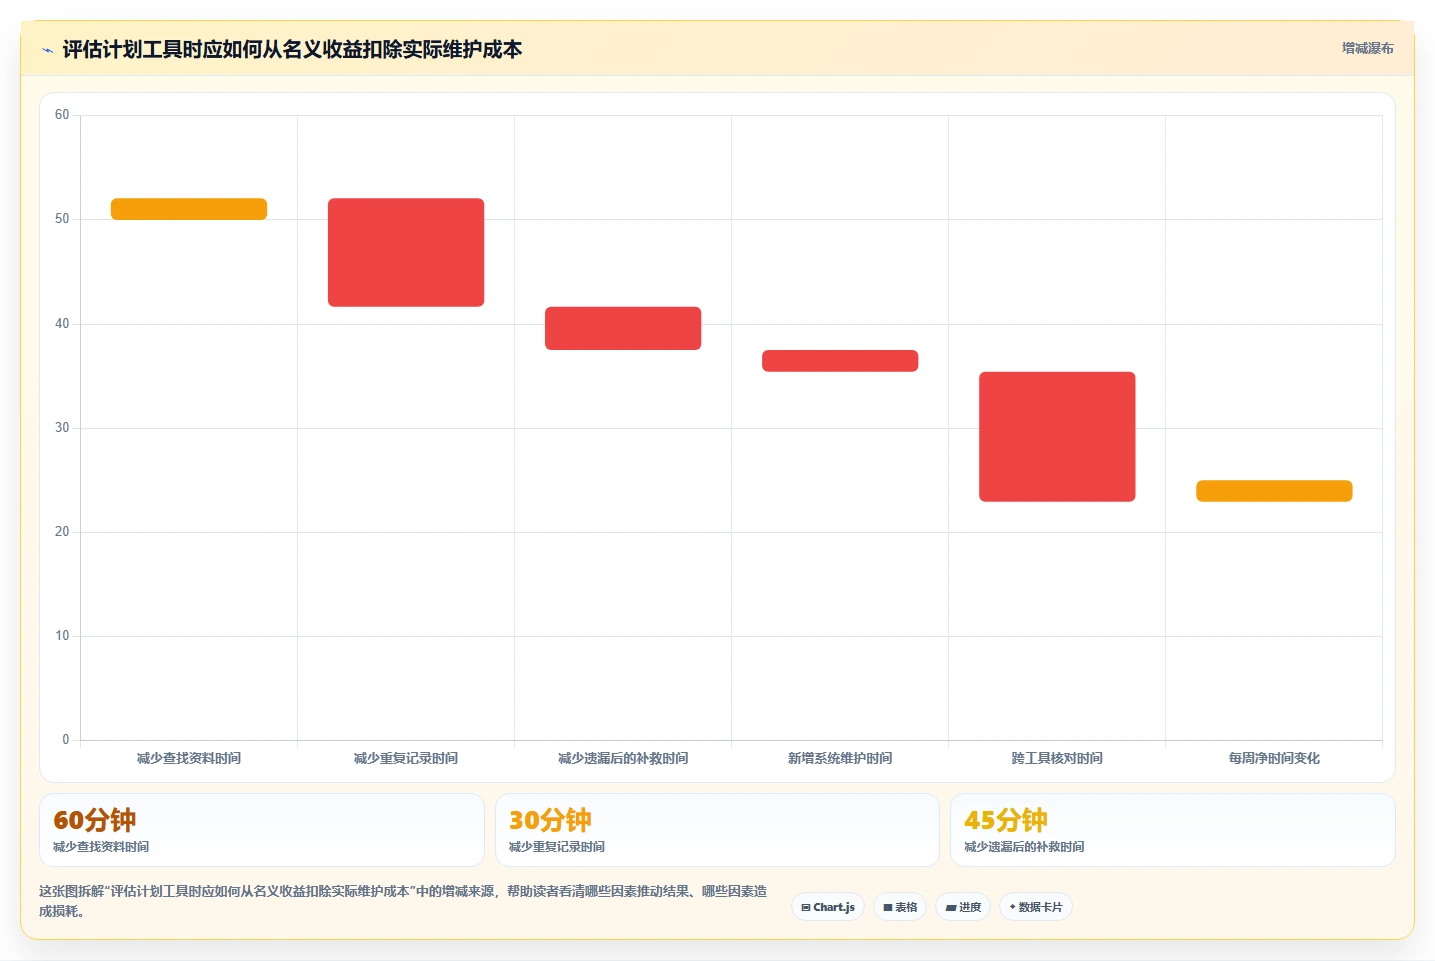
Task: Click the orange 每周净时间变化 bar
Action: pos(1274,491)
